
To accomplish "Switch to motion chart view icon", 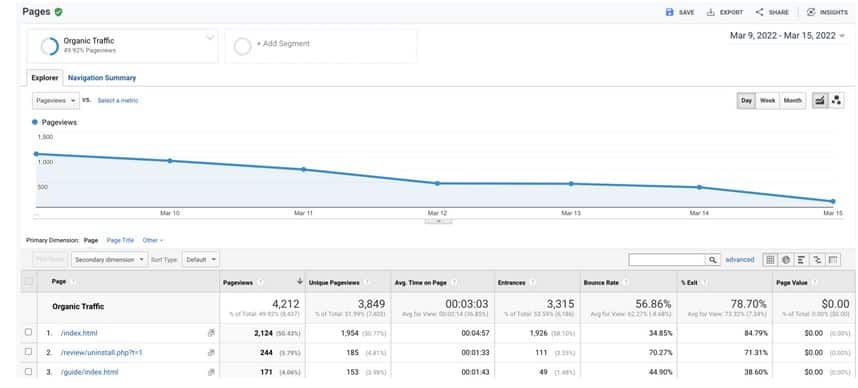I will pos(836,101).
